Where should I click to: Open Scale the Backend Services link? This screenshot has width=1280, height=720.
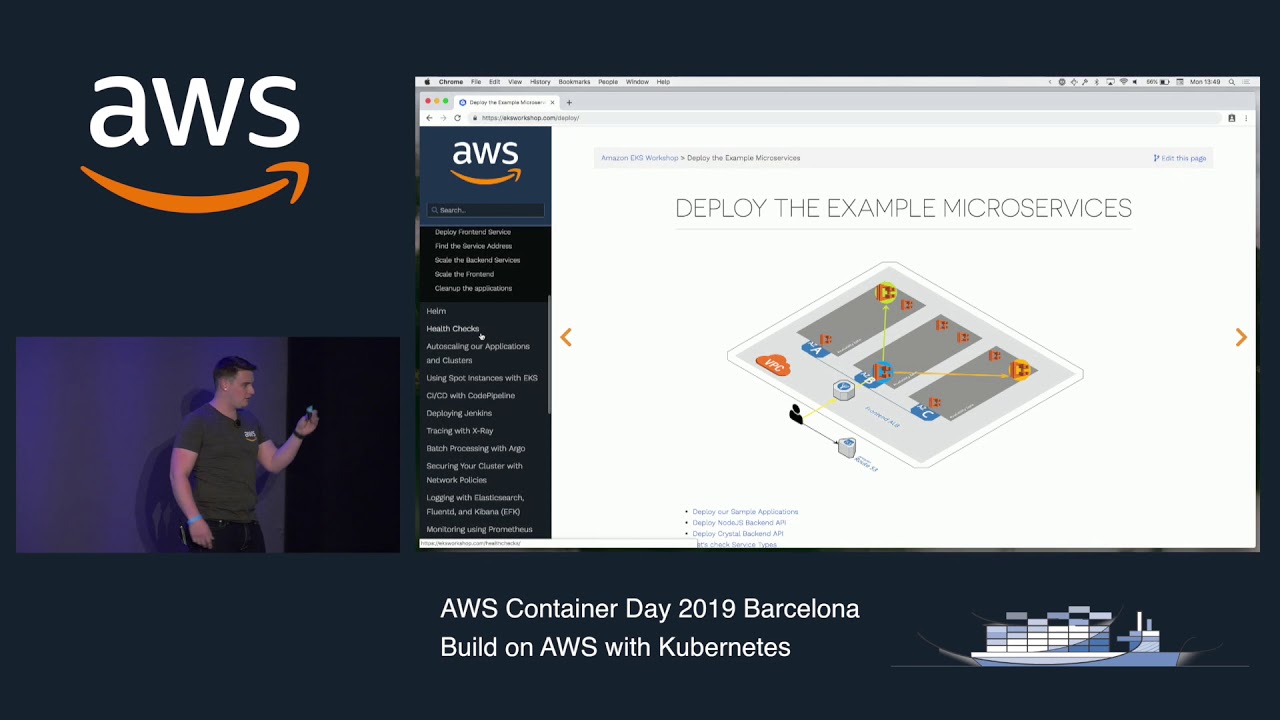click(477, 260)
